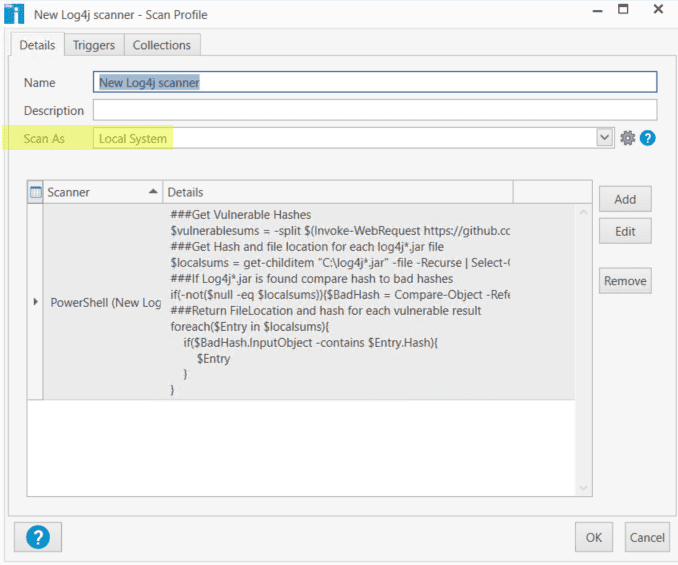Open the large help button at bottom left
Image resolution: width=678 pixels, height=565 pixels.
pyautogui.click(x=38, y=537)
